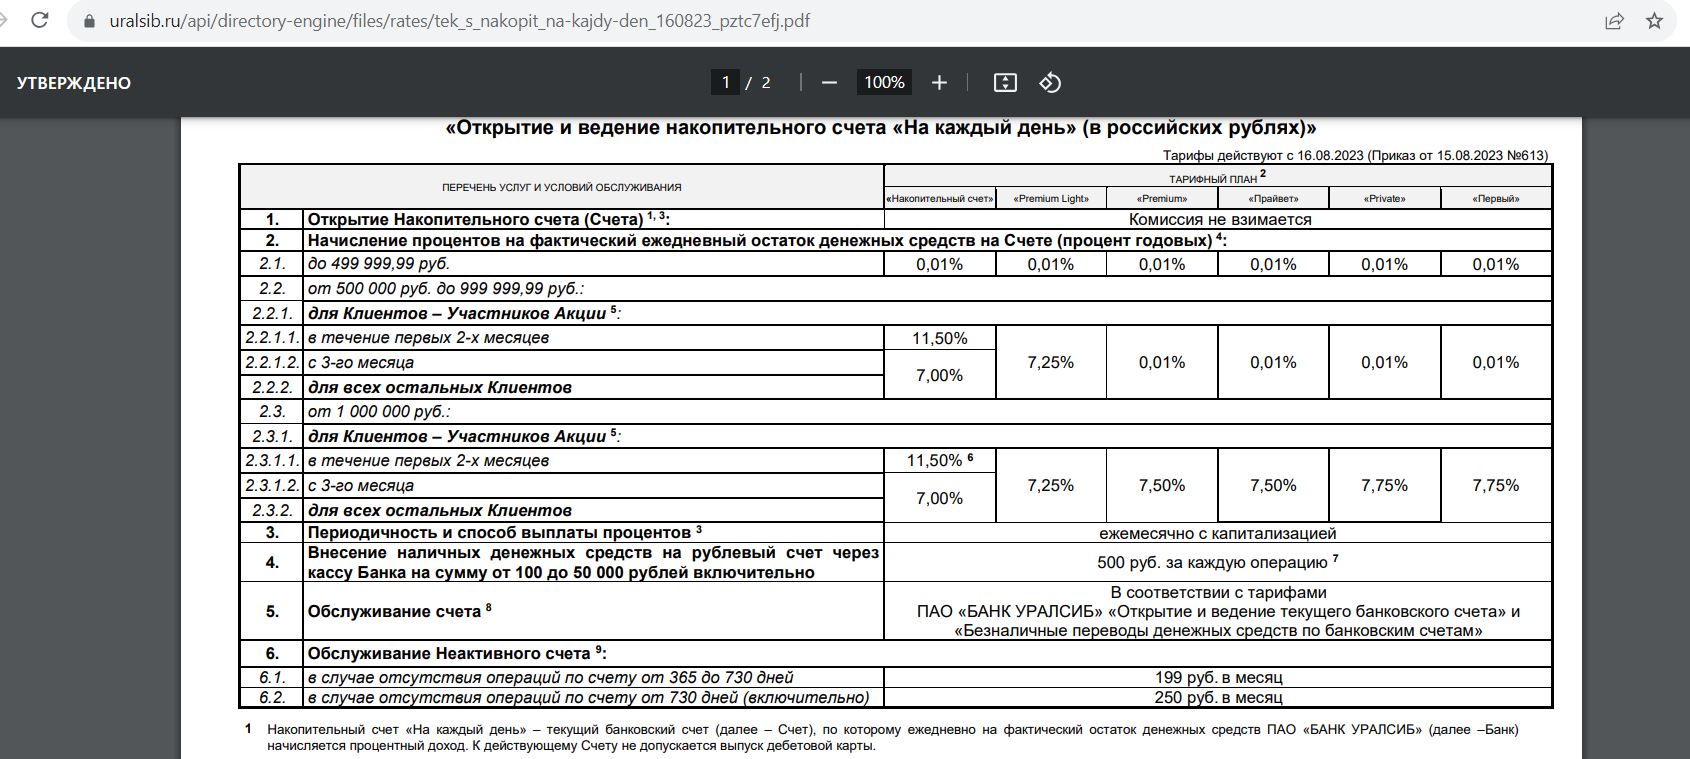Click the «Premium Light» column header

[x=1051, y=198]
